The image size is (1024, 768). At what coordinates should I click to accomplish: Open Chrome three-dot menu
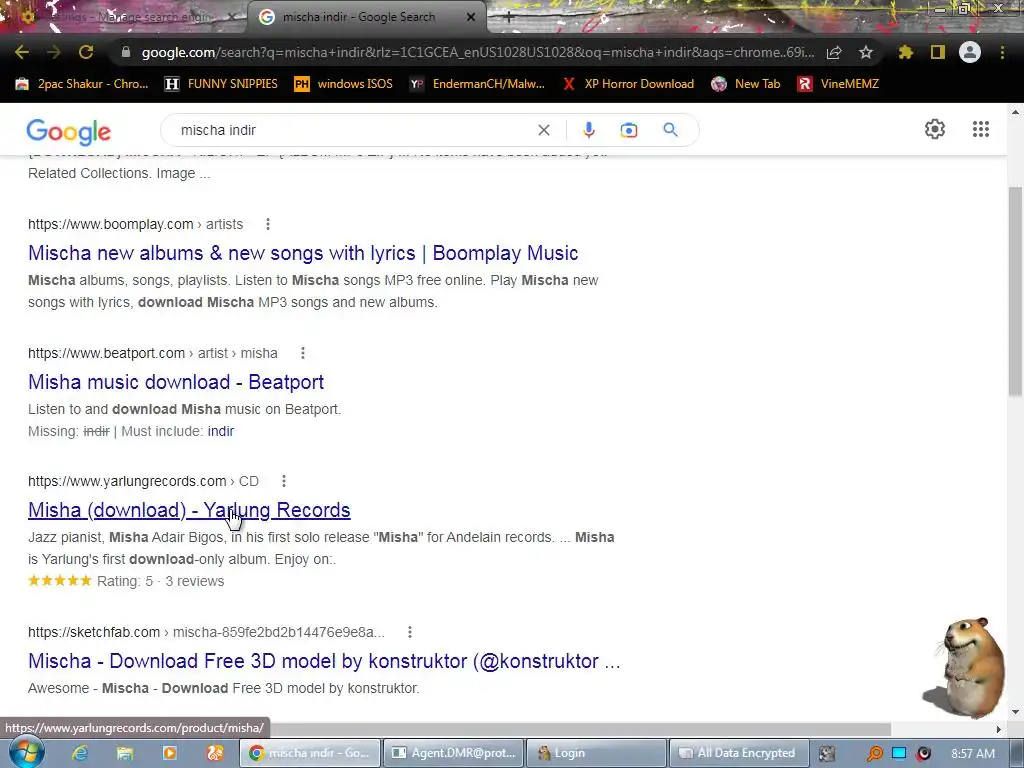coord(1002,52)
